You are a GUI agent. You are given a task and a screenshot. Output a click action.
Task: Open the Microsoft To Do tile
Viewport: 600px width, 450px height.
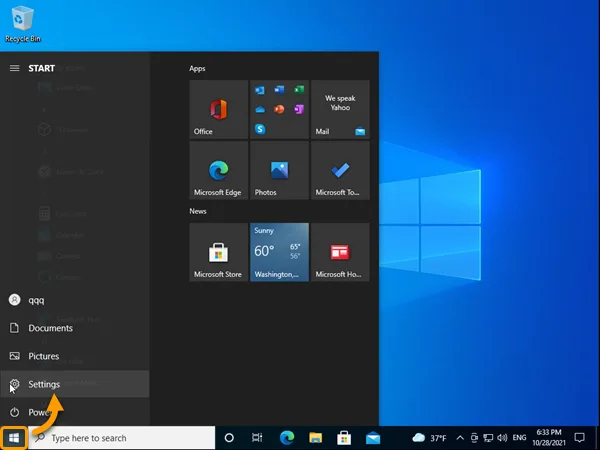point(340,170)
